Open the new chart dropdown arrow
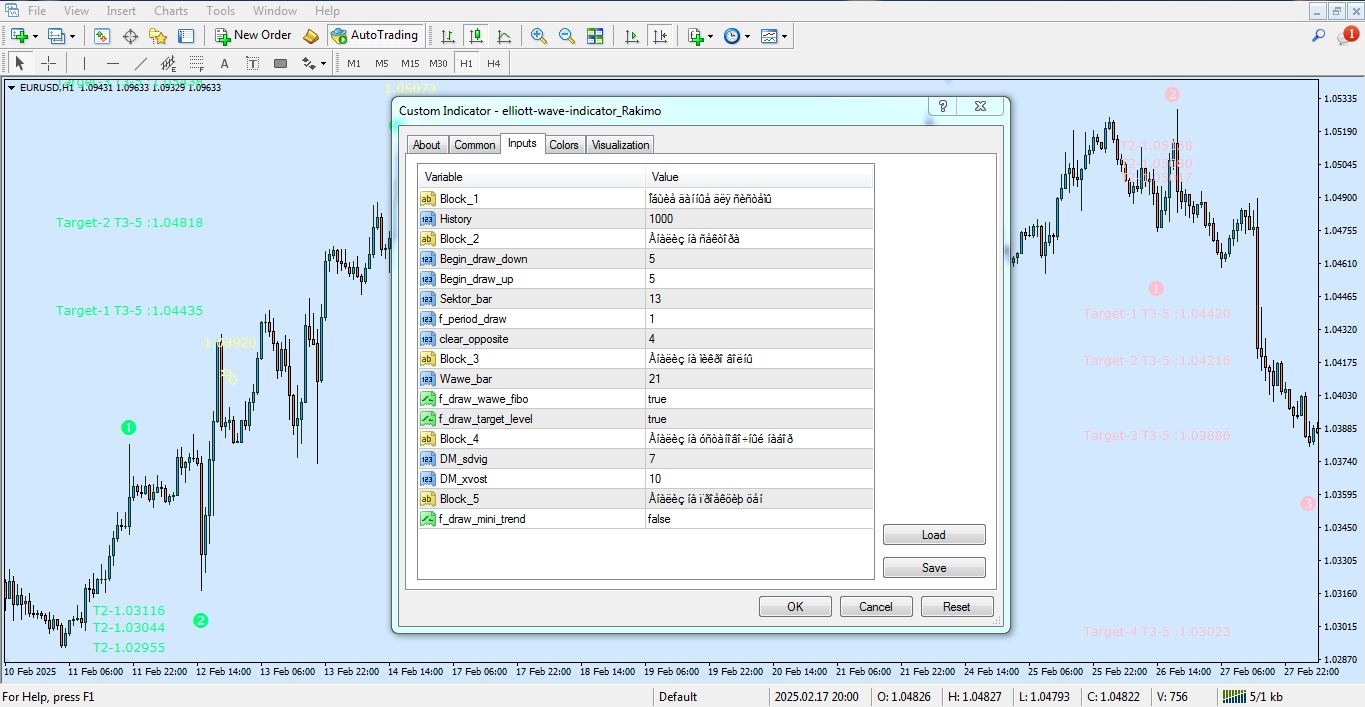This screenshot has height=707, width=1365. [36, 36]
